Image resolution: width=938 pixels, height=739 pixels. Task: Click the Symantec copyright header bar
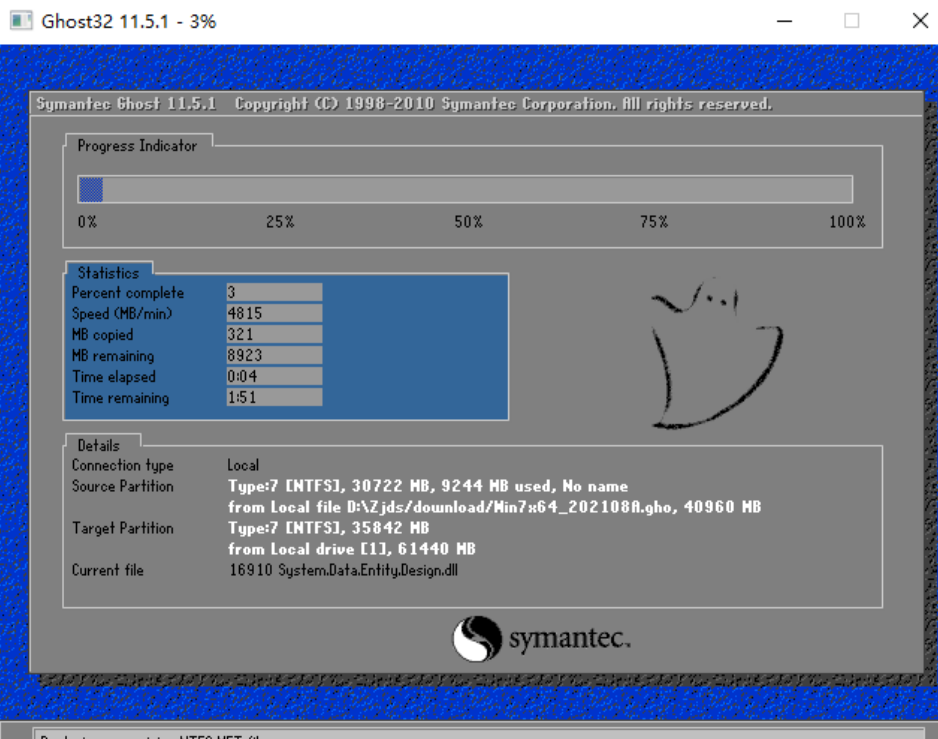[404, 104]
